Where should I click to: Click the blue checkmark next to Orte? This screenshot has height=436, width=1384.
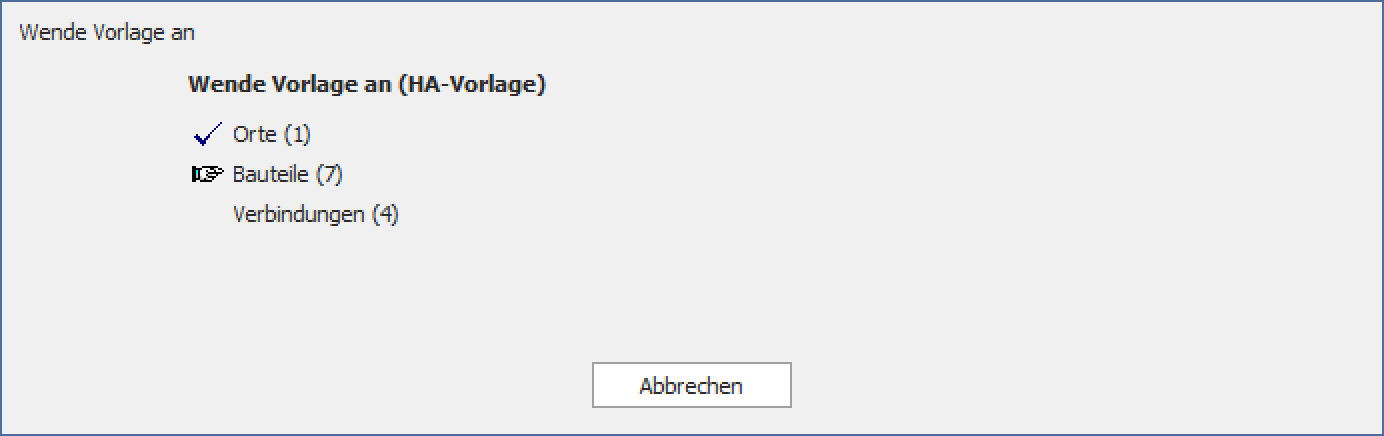click(x=206, y=135)
